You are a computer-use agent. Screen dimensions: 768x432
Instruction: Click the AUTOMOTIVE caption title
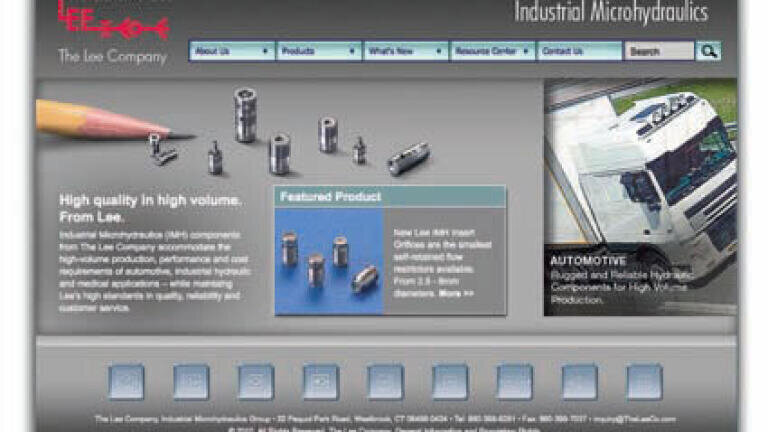(588, 261)
